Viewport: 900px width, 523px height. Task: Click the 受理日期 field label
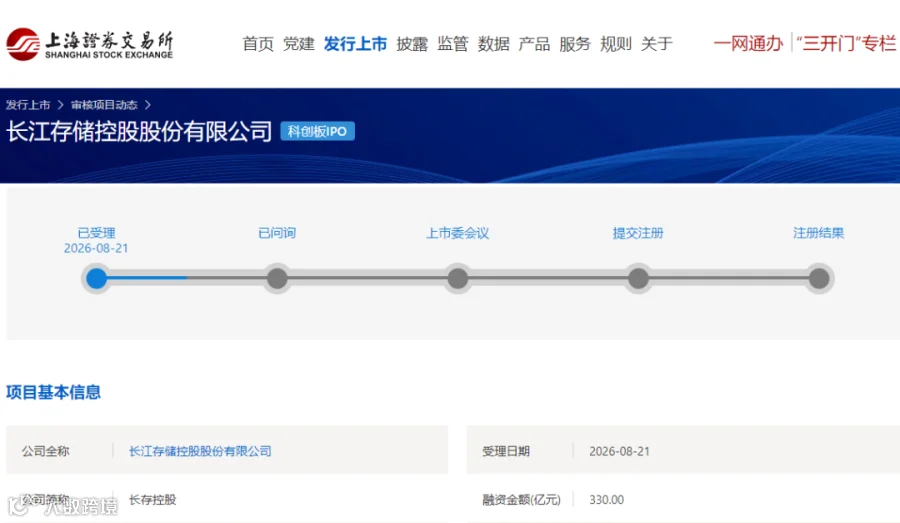[x=506, y=451]
